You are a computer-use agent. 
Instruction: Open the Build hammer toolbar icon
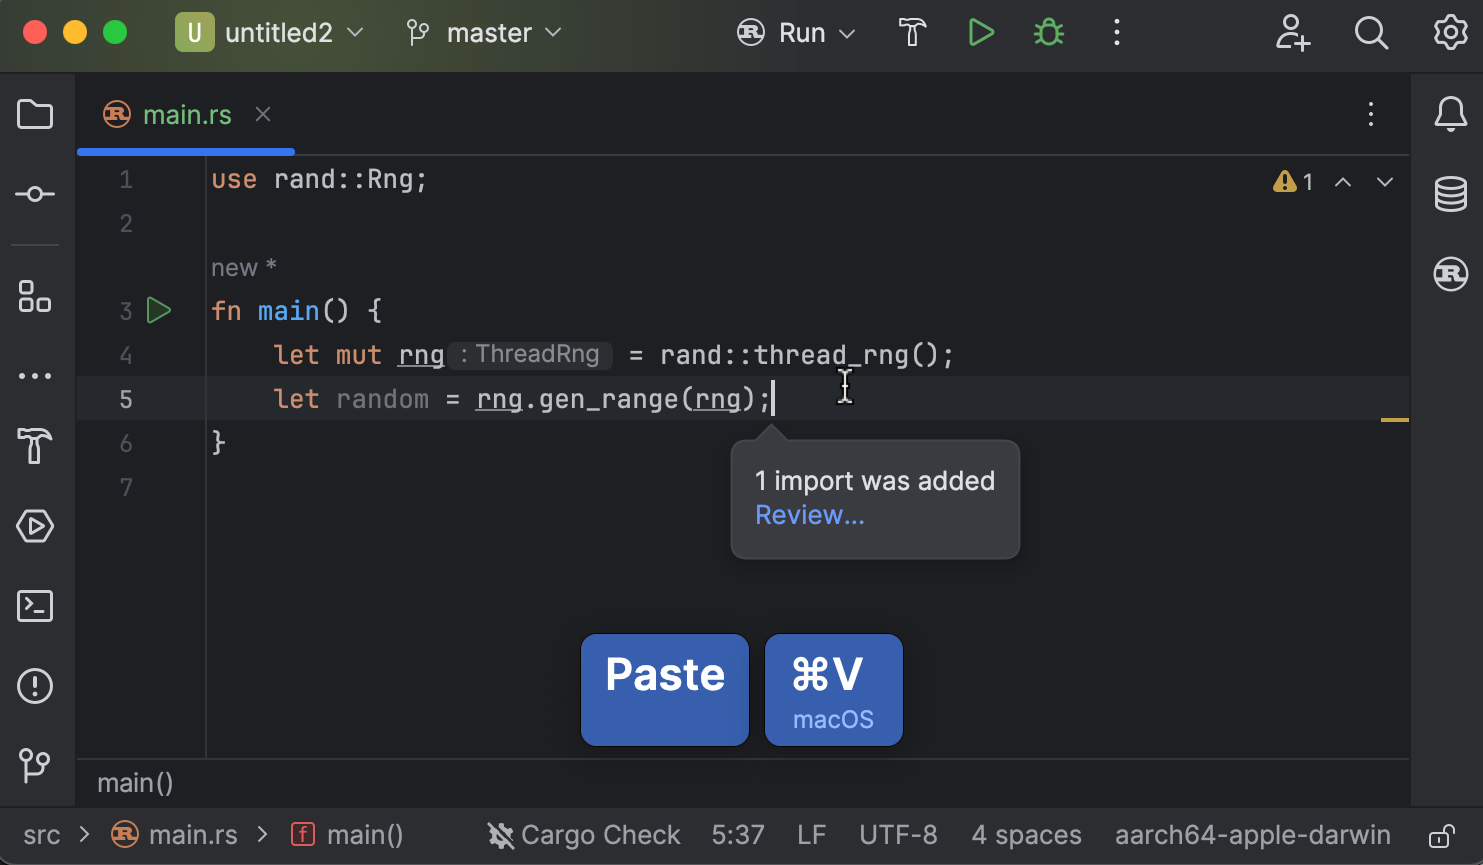coord(911,32)
